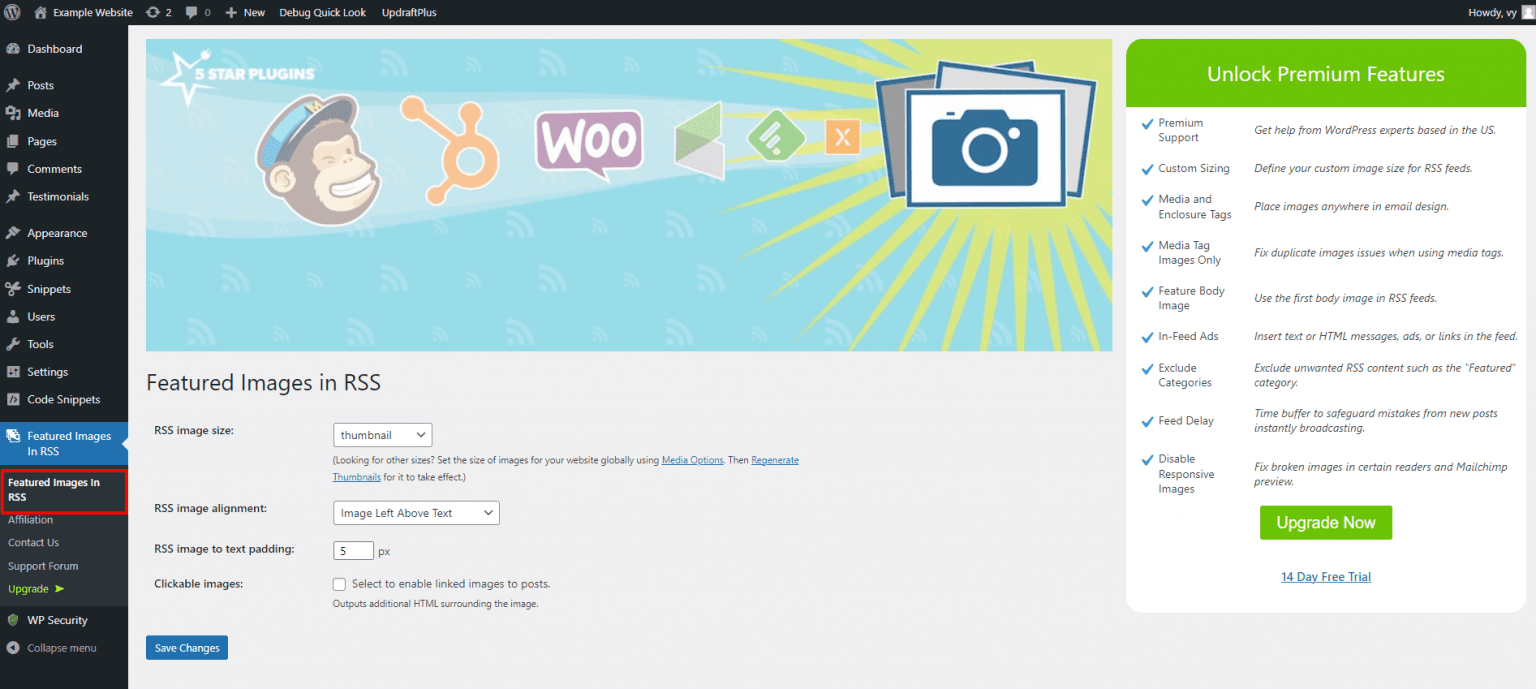Click the Save Changes button
This screenshot has width=1536, height=689.
(x=186, y=647)
